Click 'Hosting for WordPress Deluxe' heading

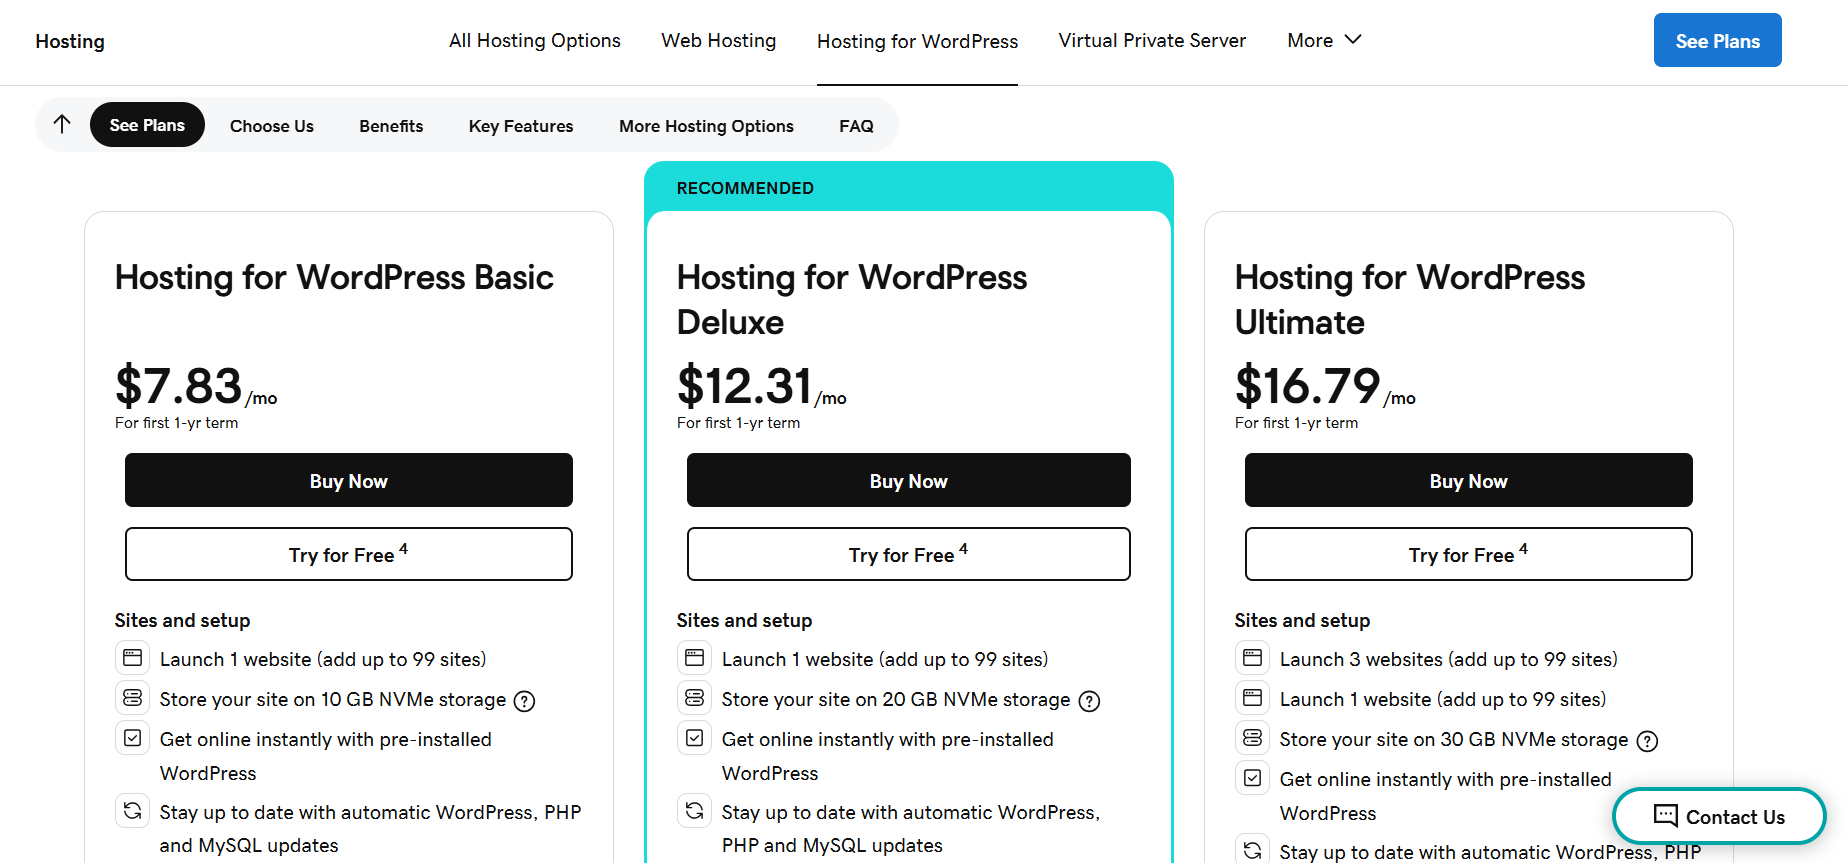[852, 299]
